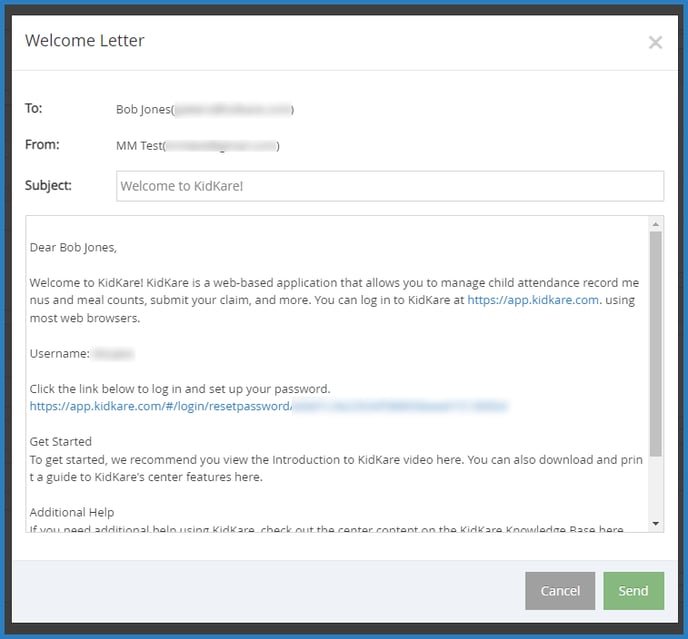The width and height of the screenshot is (688, 639).
Task: Click the line 'Click the link below to log in'
Action: point(180,389)
